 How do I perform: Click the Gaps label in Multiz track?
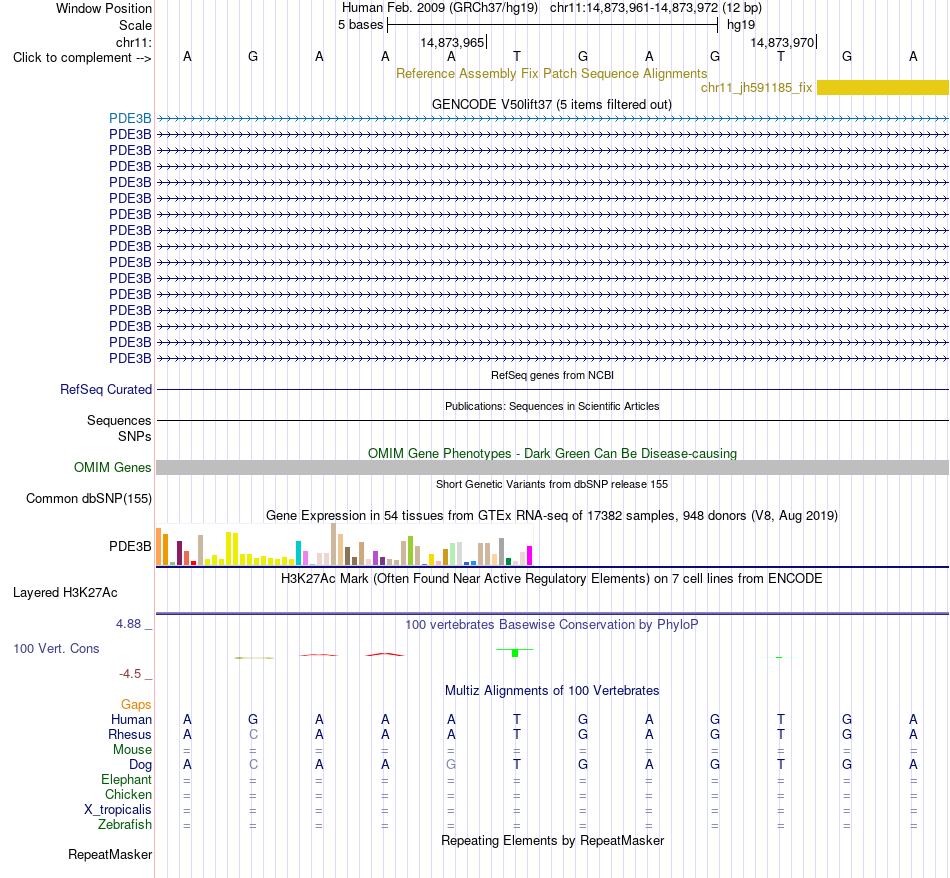coord(136,704)
